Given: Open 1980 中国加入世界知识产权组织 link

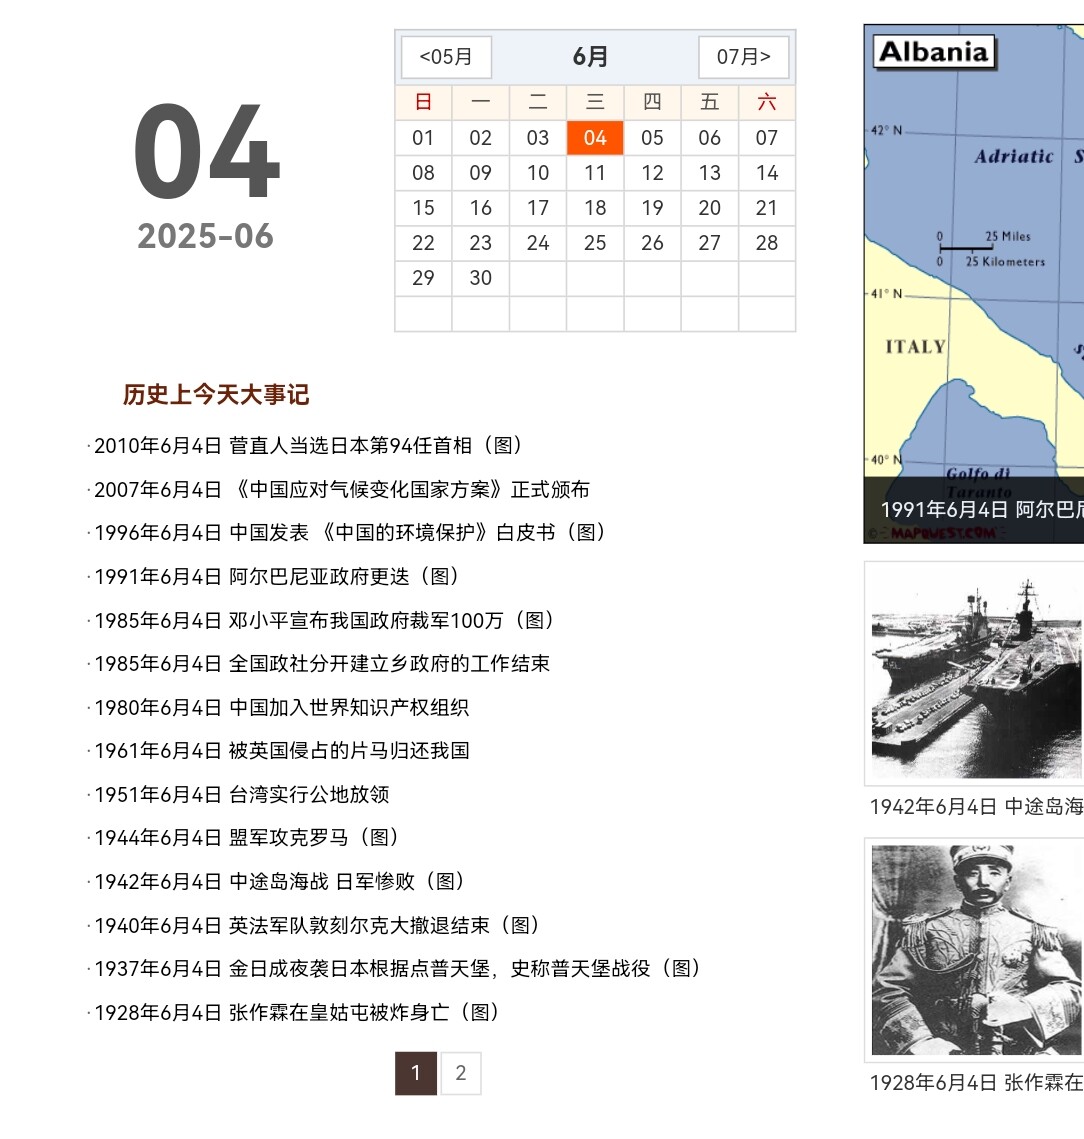Looking at the screenshot, I should [x=282, y=708].
